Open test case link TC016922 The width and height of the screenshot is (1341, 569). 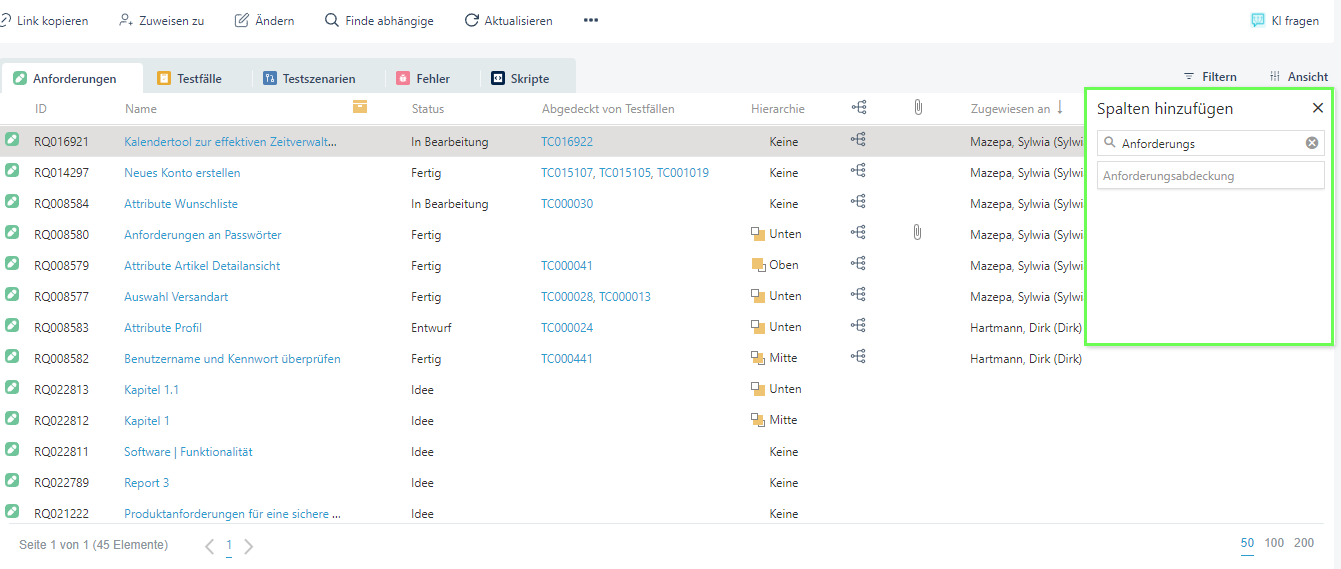(x=567, y=142)
